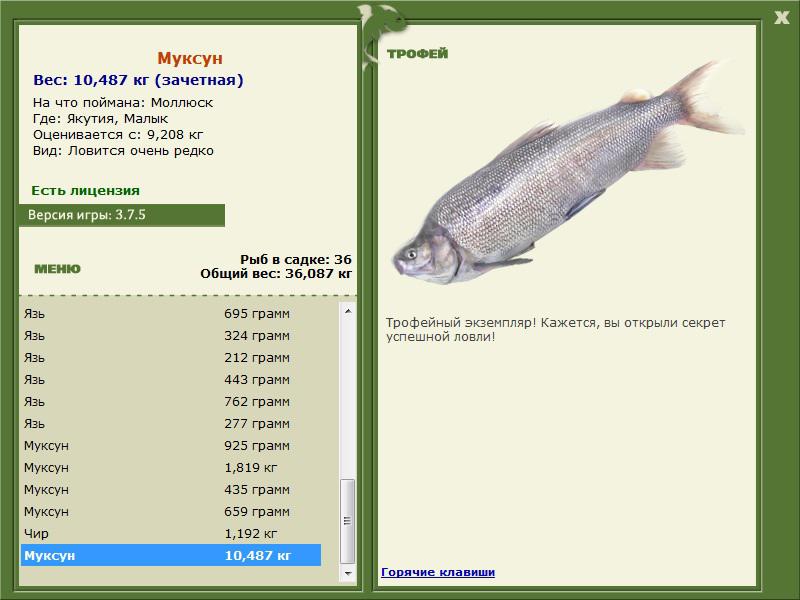800x600 pixels.
Task: Select the Муксун 1,819 кг row
Action: pos(171,467)
